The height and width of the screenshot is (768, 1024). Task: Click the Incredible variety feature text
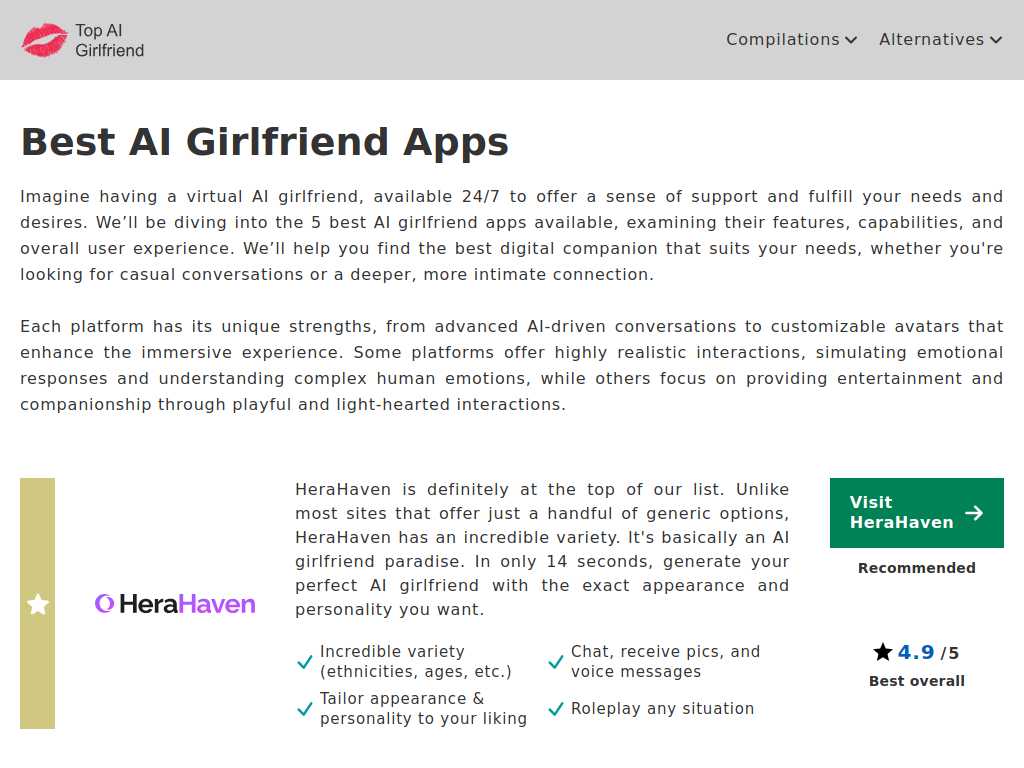coord(415,661)
